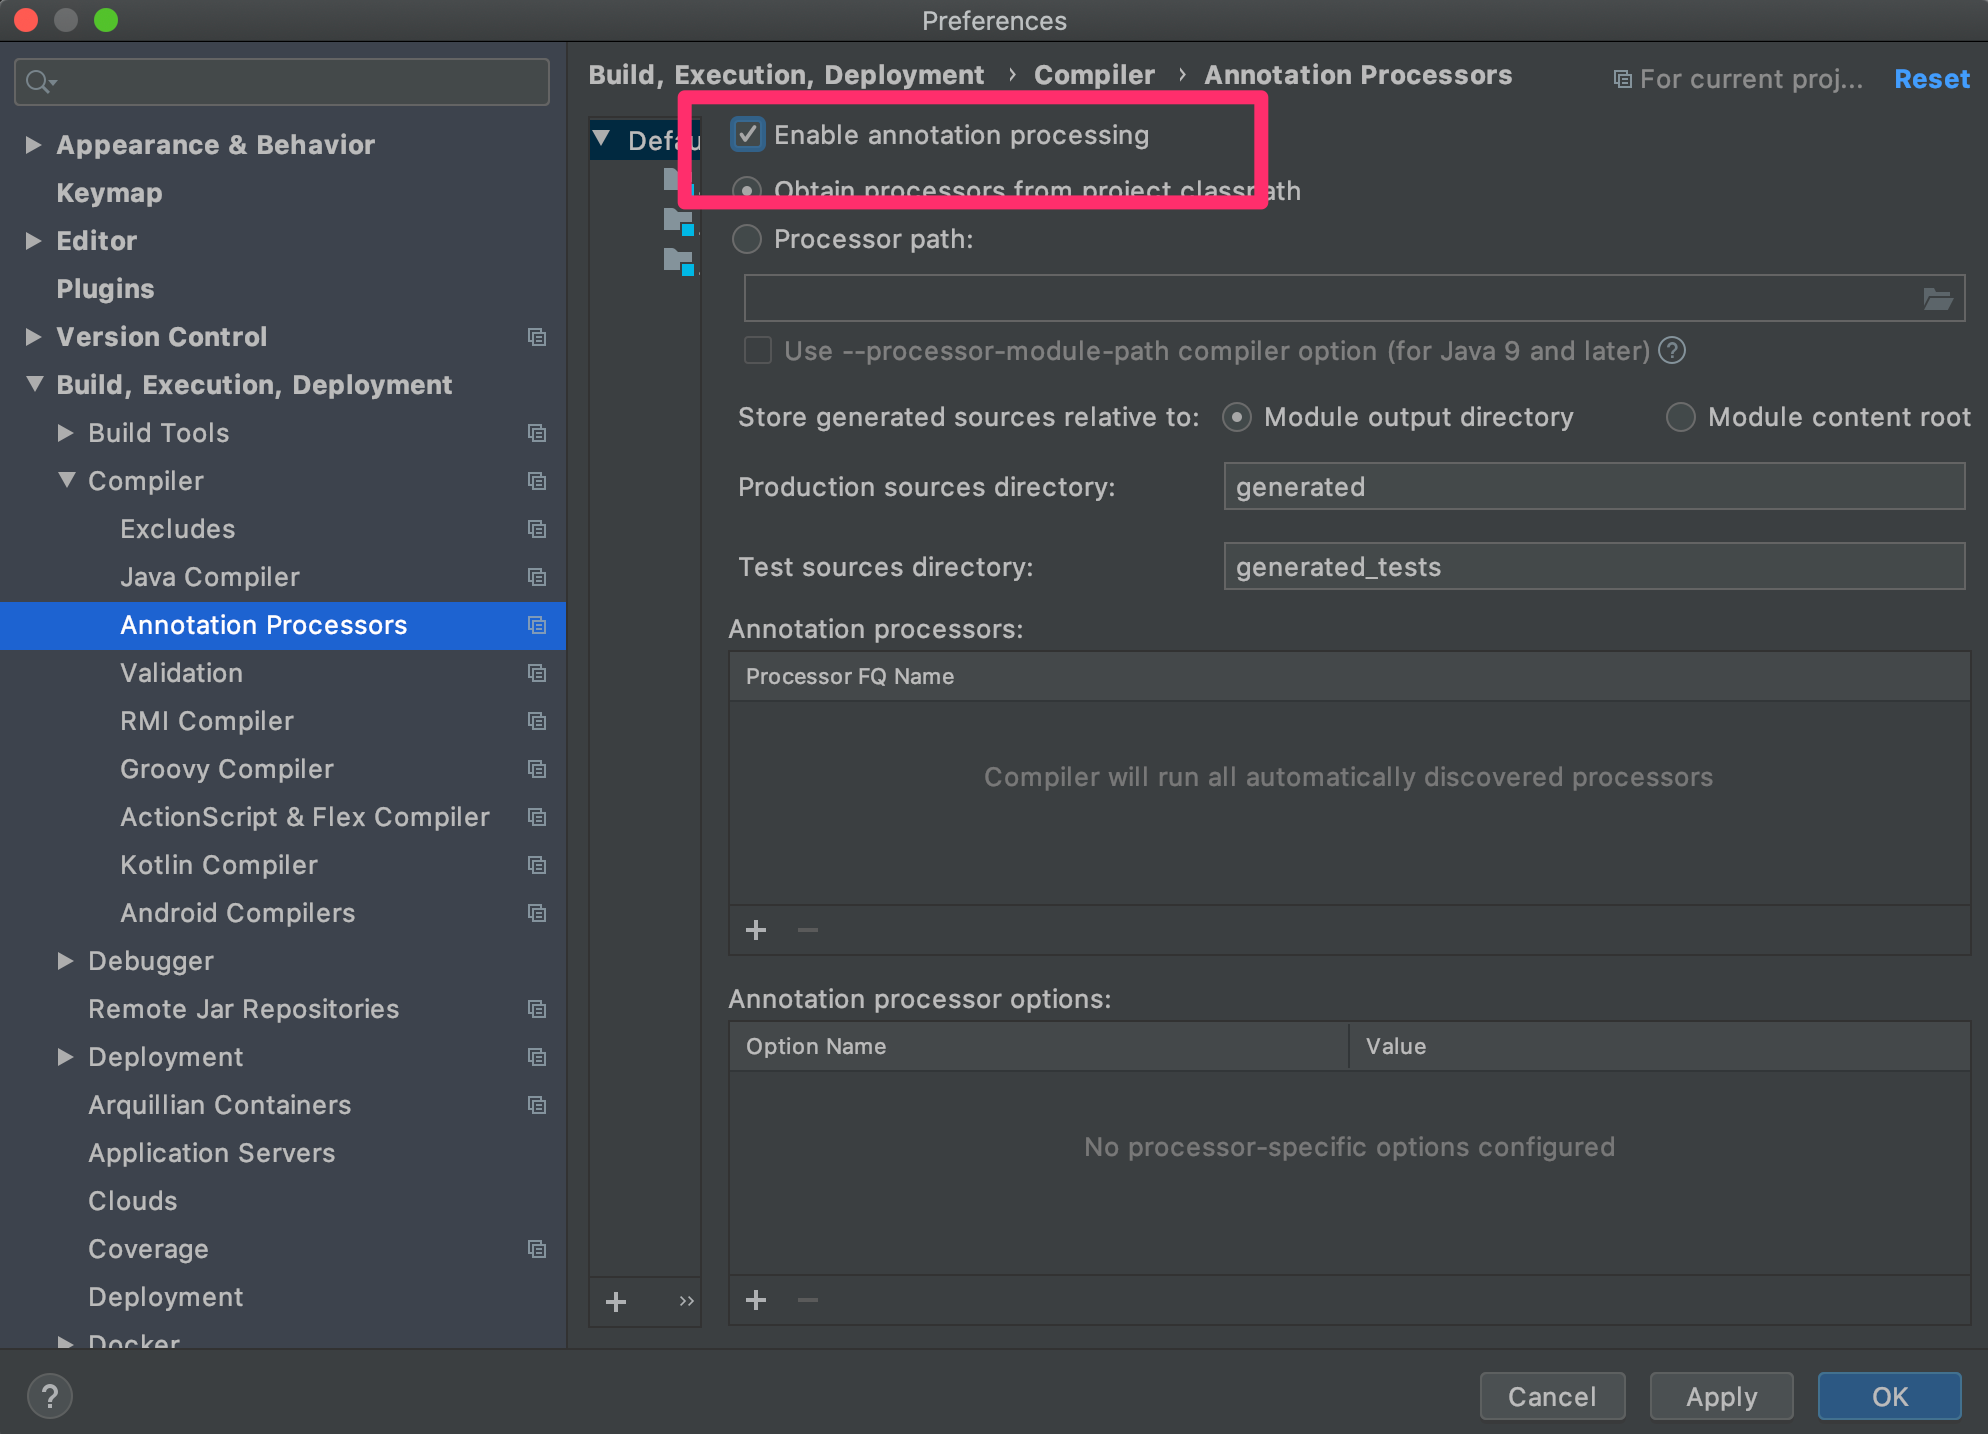Expand Appearance & Behavior section
Viewport: 1988px width, 1434px height.
click(33, 145)
